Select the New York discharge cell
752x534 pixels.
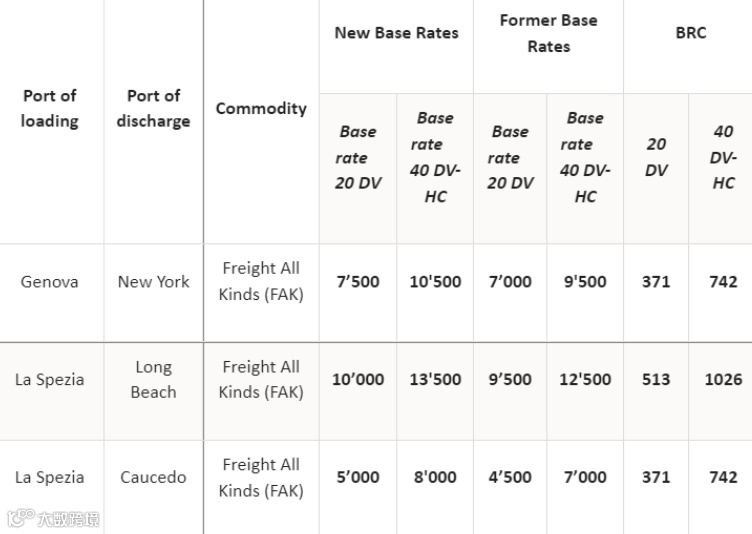(153, 282)
